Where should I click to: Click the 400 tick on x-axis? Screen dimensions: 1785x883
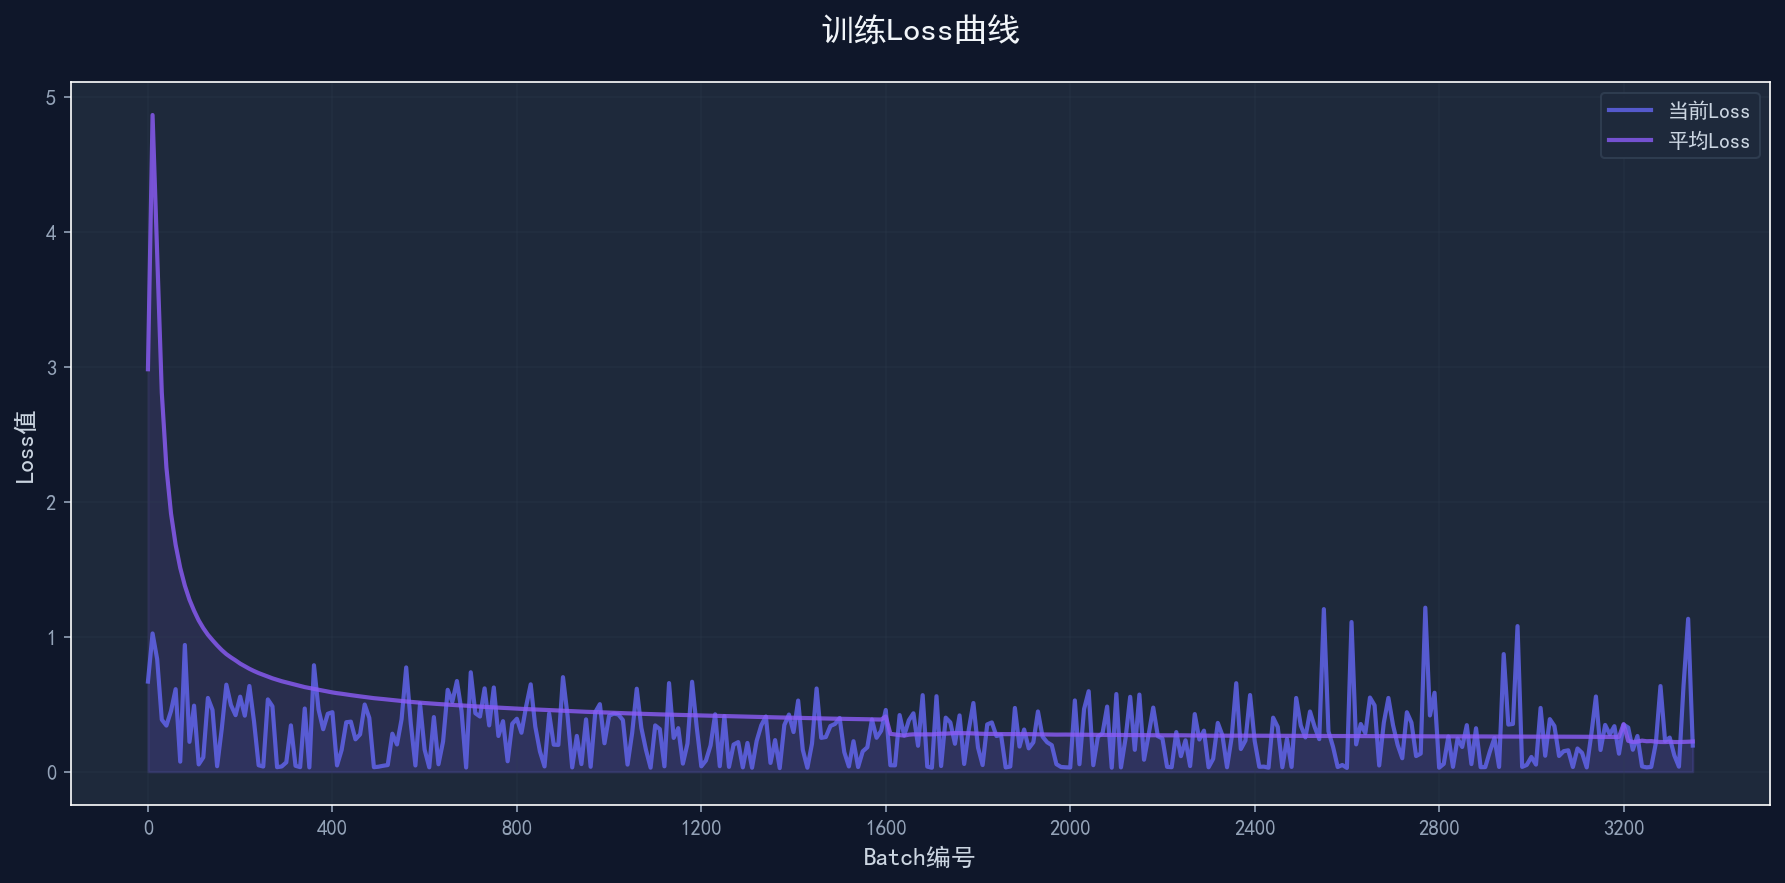332,828
